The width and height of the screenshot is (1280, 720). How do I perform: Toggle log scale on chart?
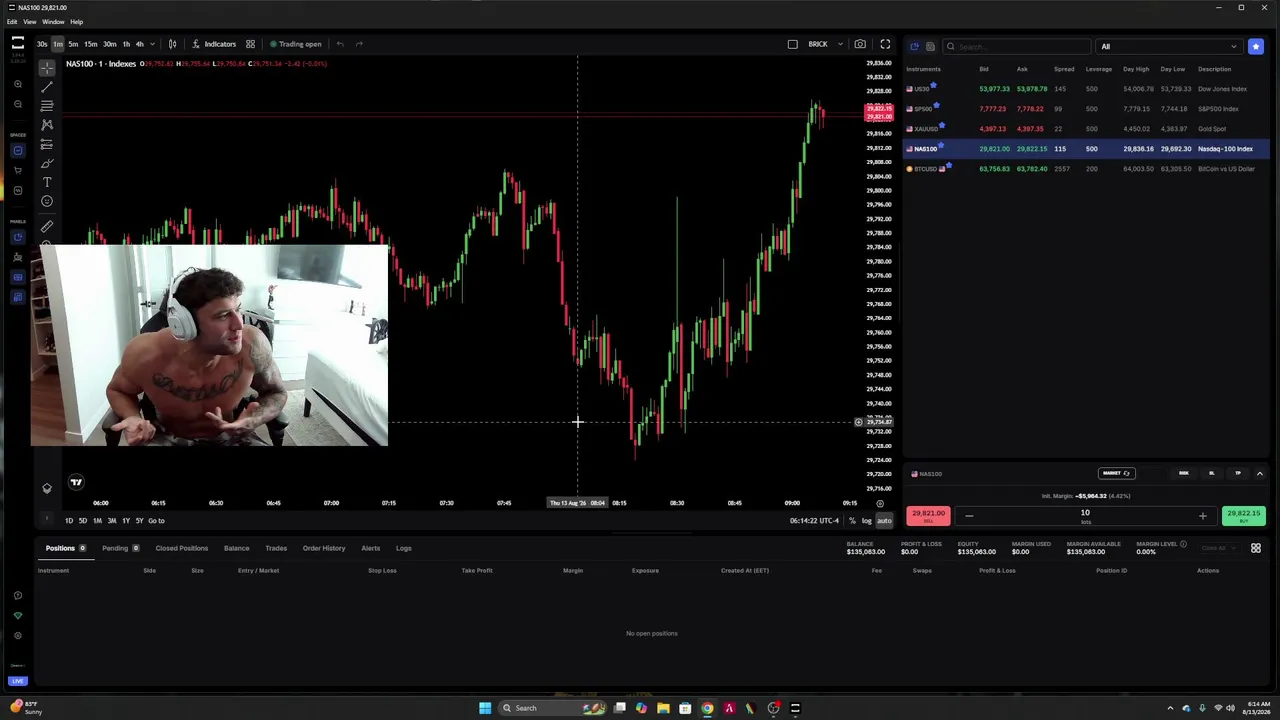pos(866,520)
